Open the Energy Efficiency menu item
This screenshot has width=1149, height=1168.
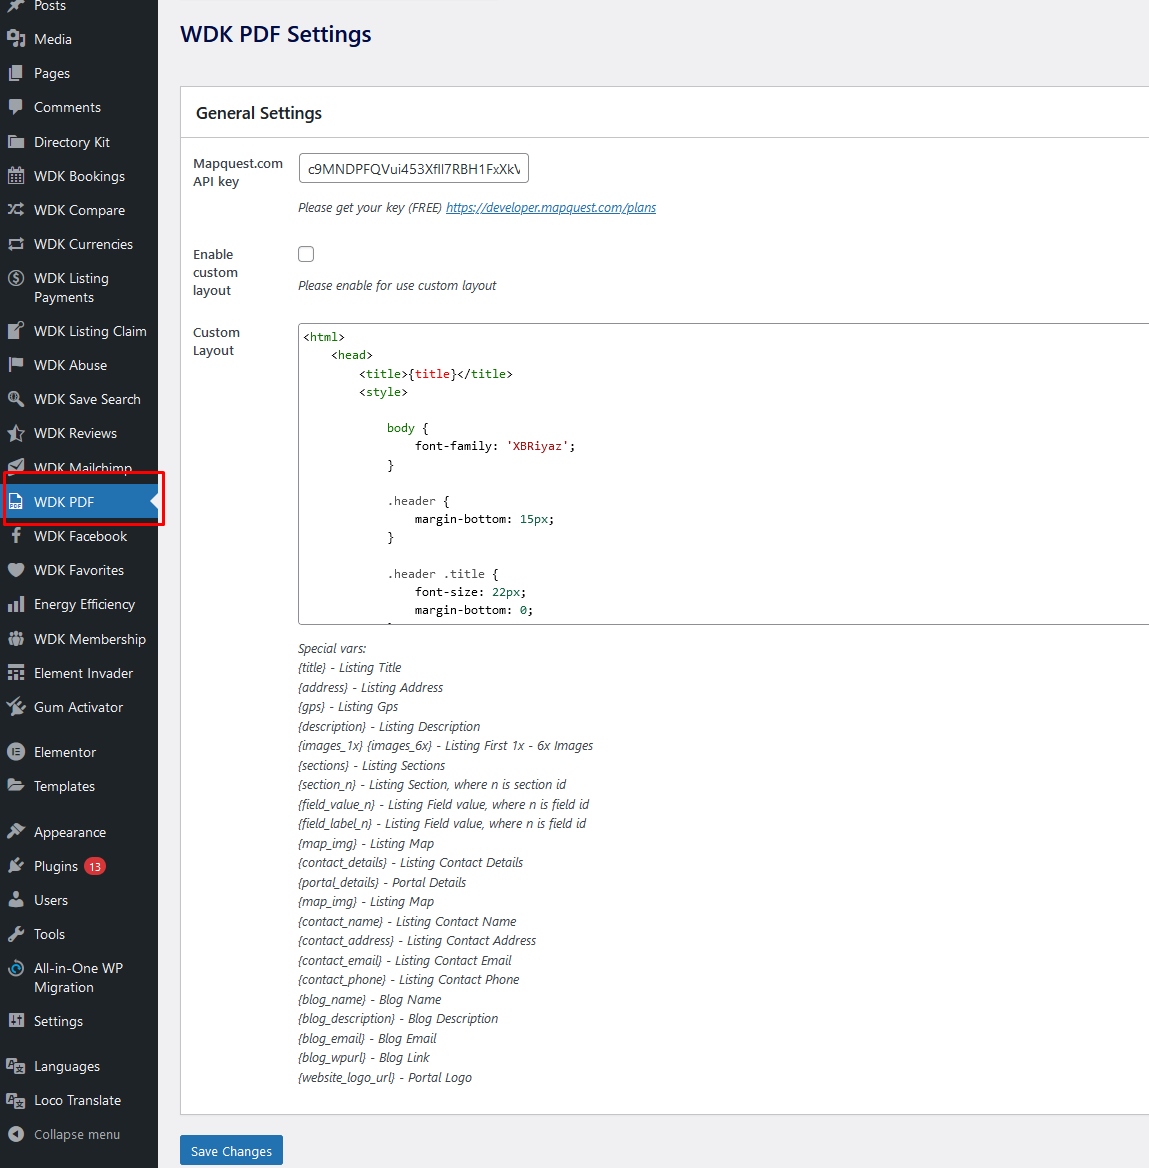(x=79, y=605)
